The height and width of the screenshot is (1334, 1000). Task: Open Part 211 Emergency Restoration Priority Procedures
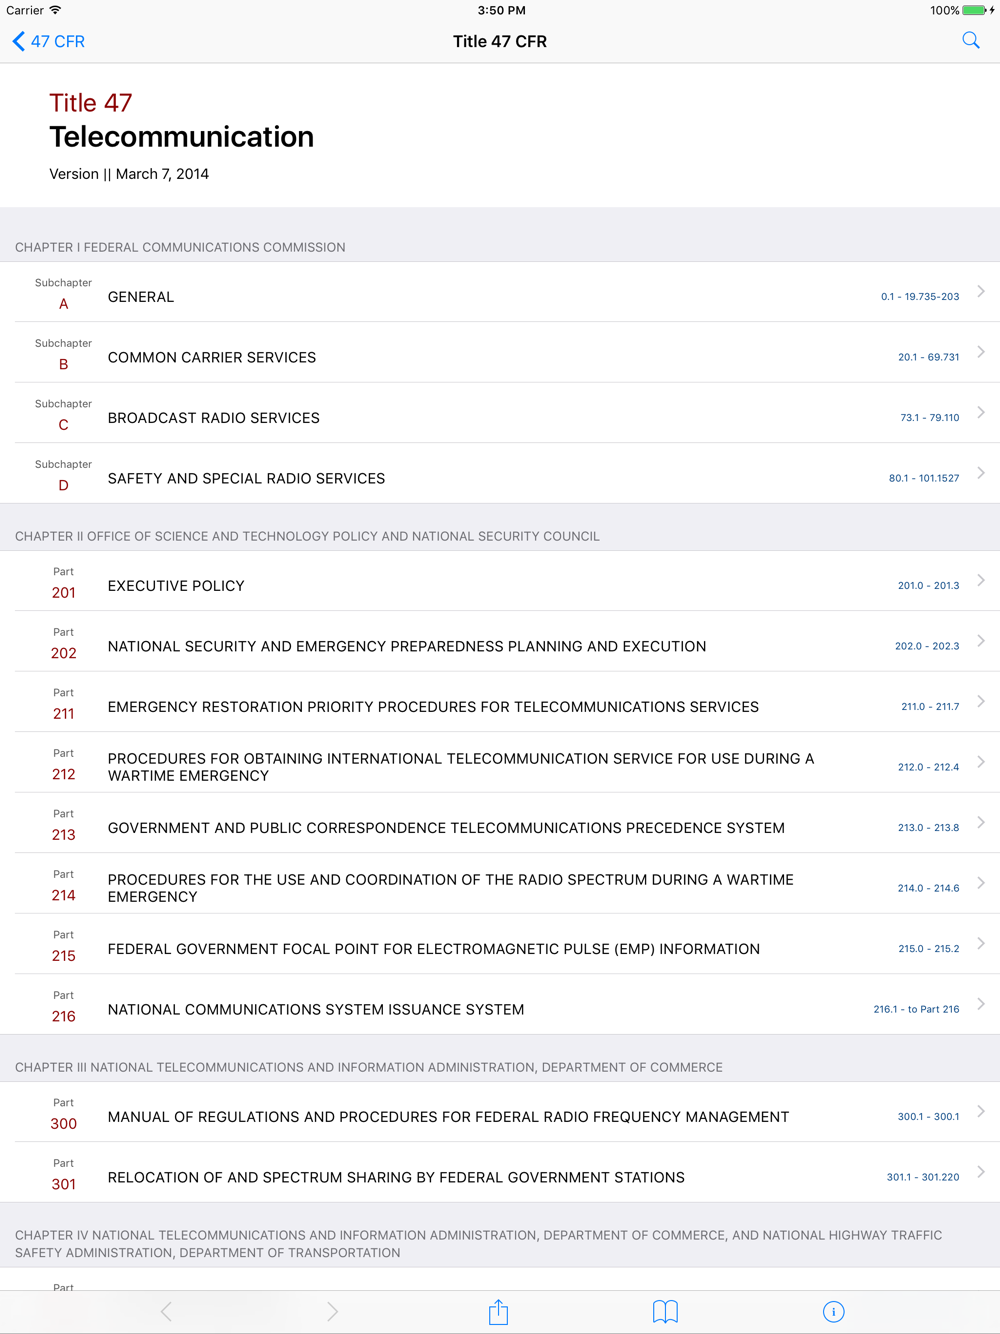tap(433, 707)
